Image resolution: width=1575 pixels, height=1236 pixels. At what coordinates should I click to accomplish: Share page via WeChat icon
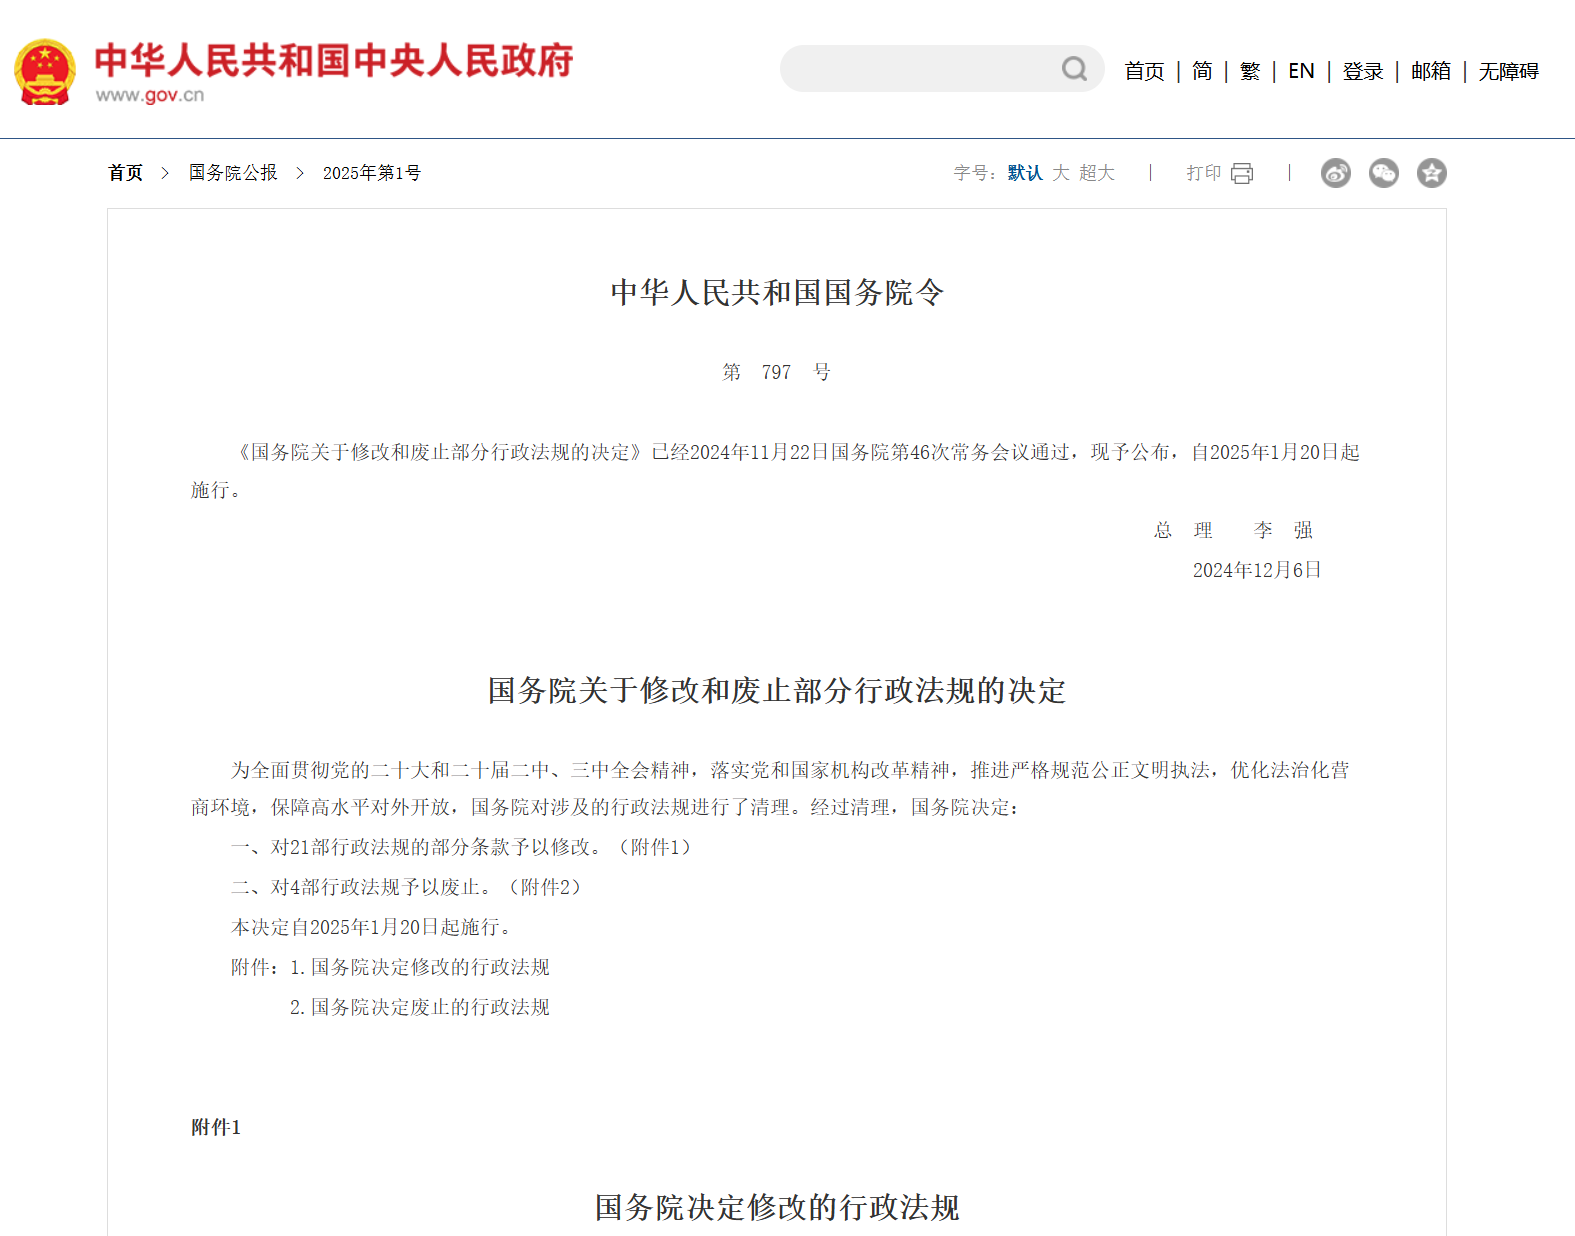tap(1383, 173)
